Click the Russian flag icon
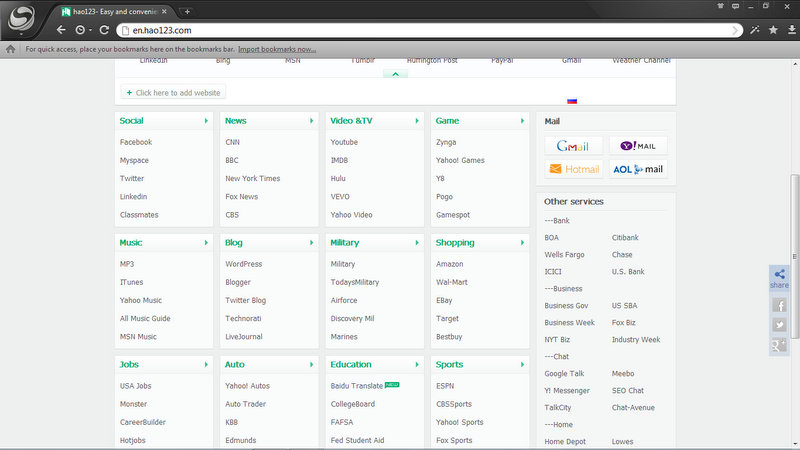This screenshot has width=800, height=450. point(572,101)
